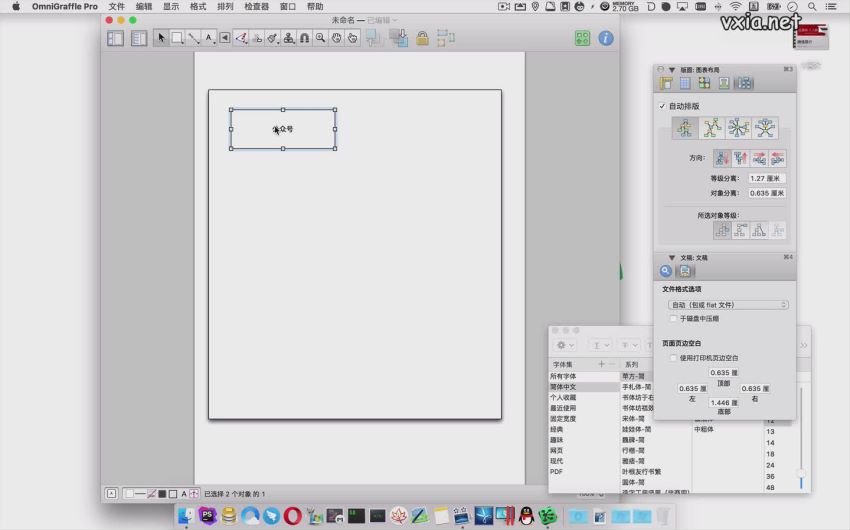This screenshot has height=530, width=850.
Task: Collapse the canvas diagram layout section triangle
Action: click(672, 70)
